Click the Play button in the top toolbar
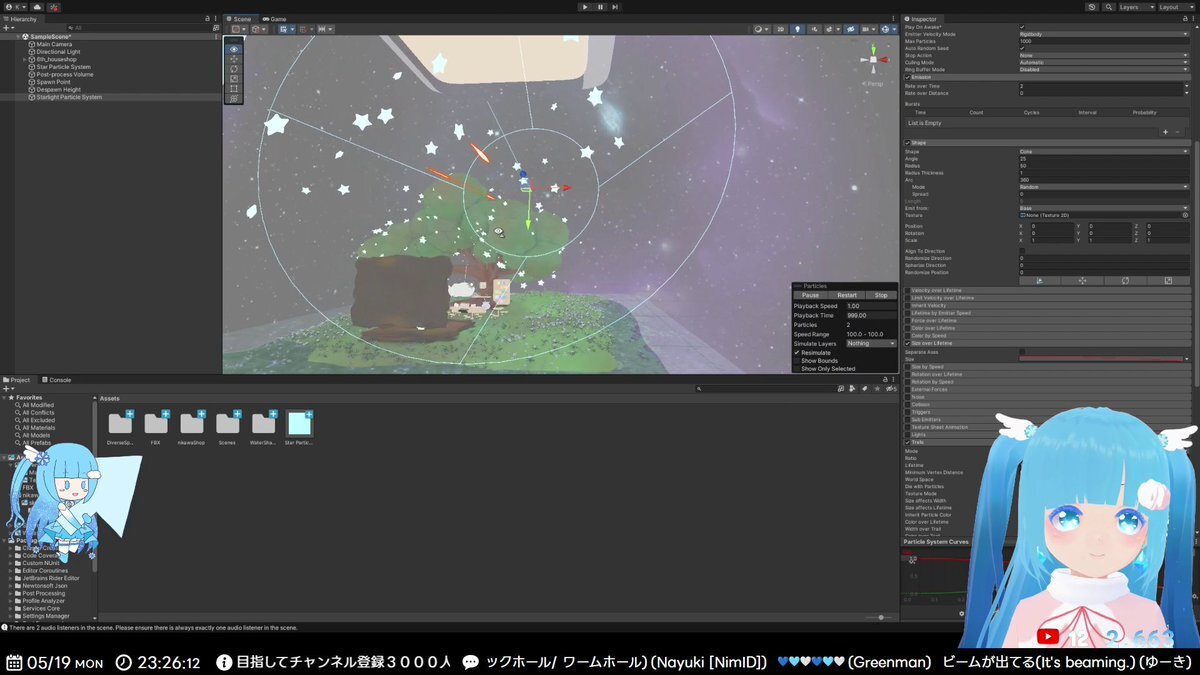Viewport: 1200px width, 675px height. (x=586, y=7)
